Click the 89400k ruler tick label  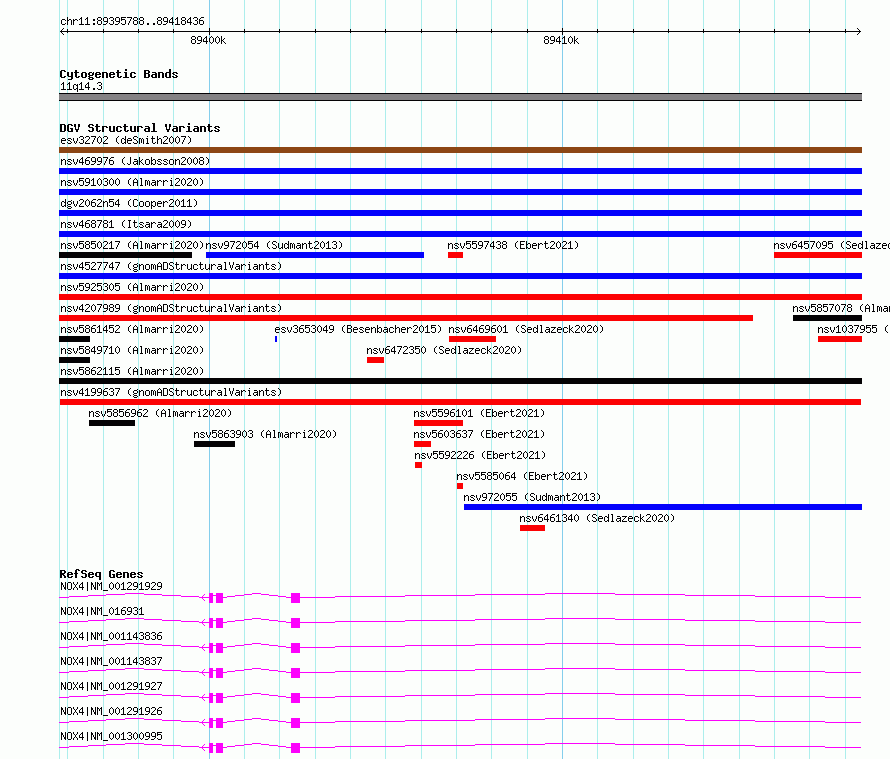click(208, 40)
